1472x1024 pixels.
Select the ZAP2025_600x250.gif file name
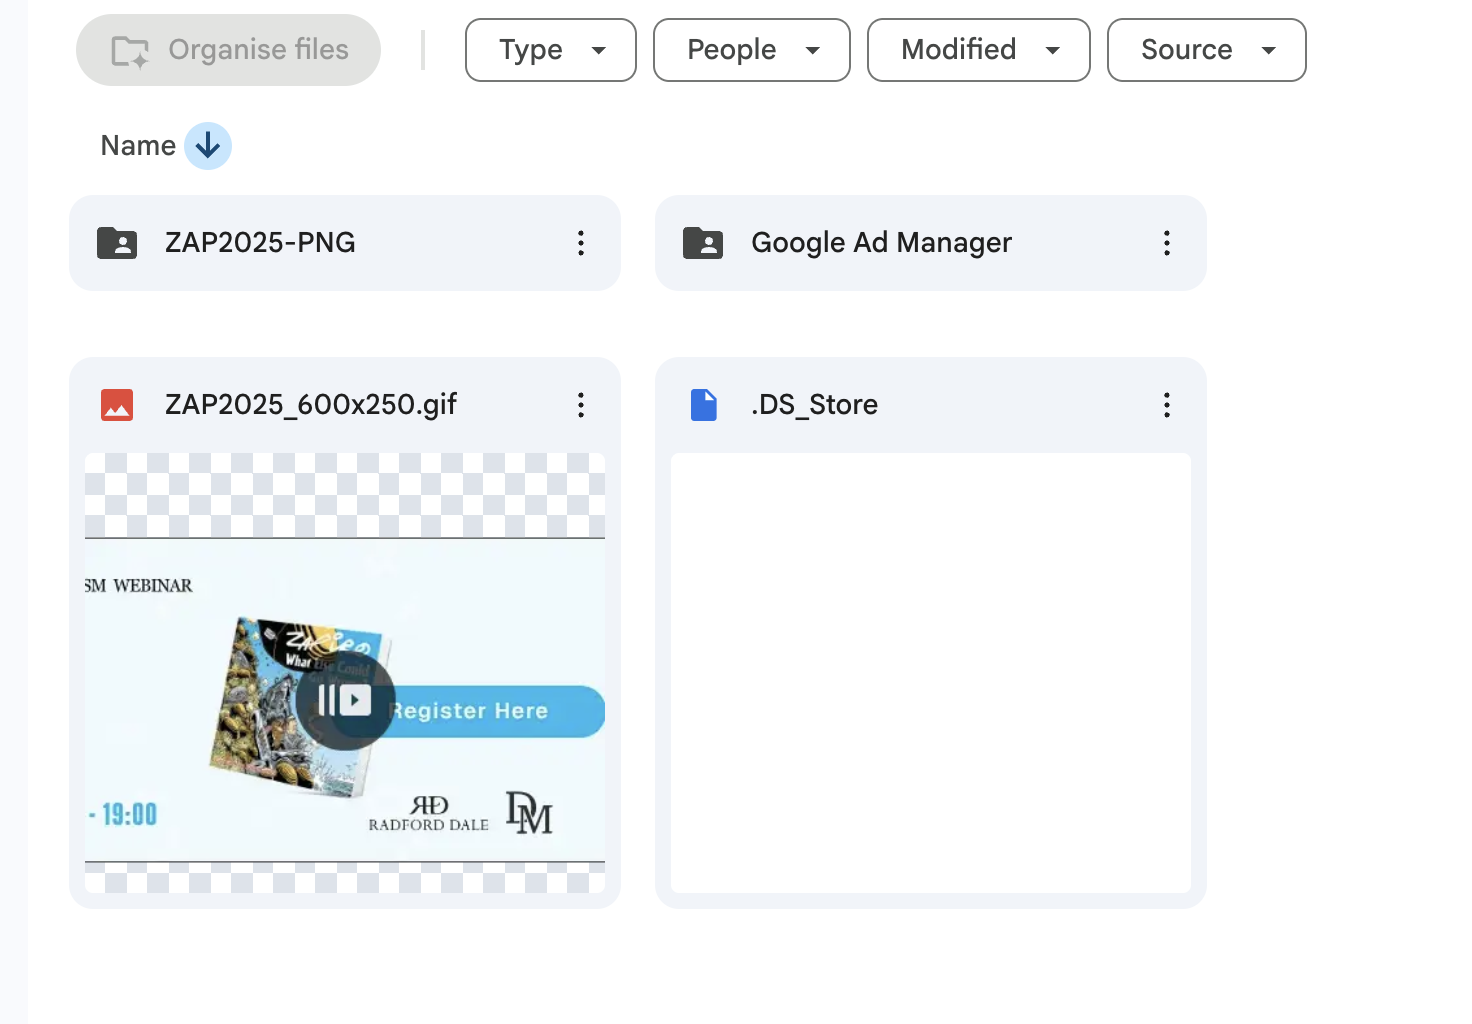coord(310,405)
